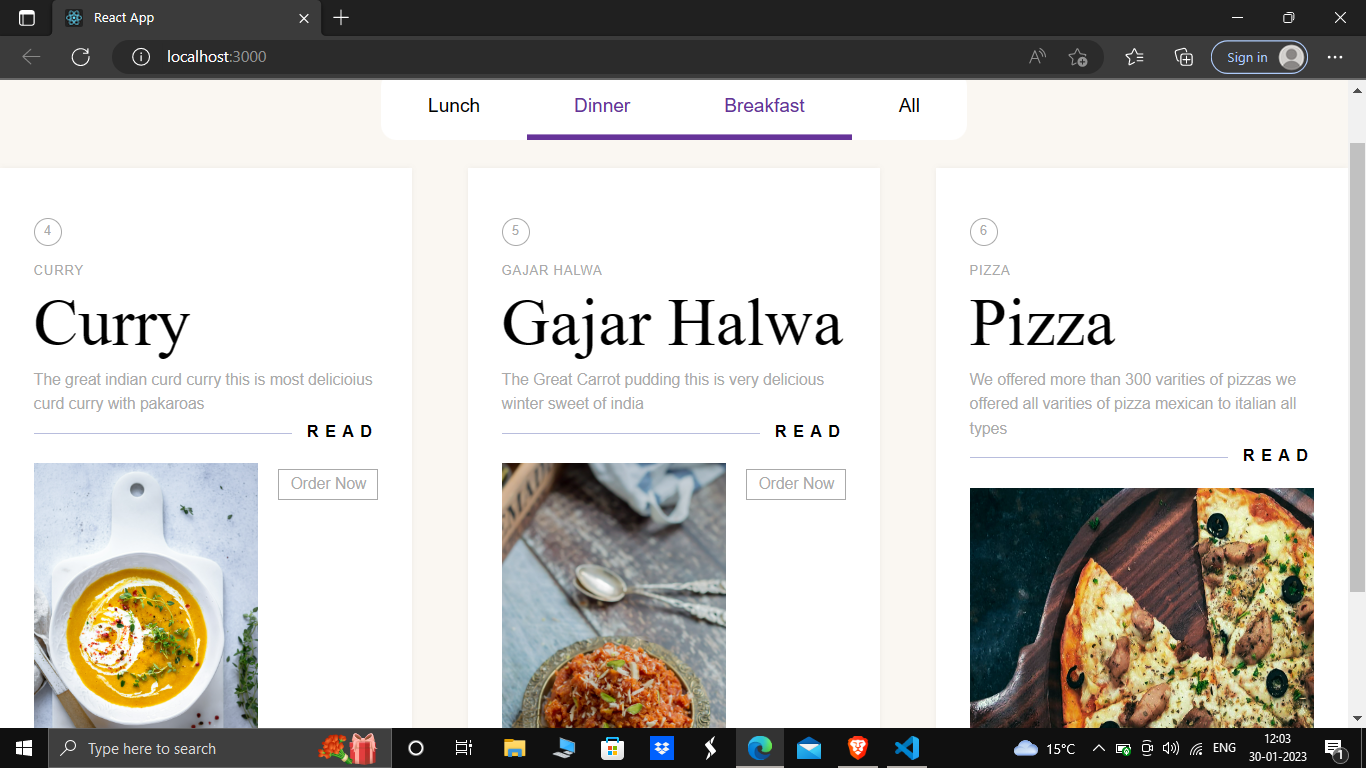Image resolution: width=1366 pixels, height=768 pixels.
Task: Click the Pizza food thumbnail
Action: click(x=1141, y=610)
